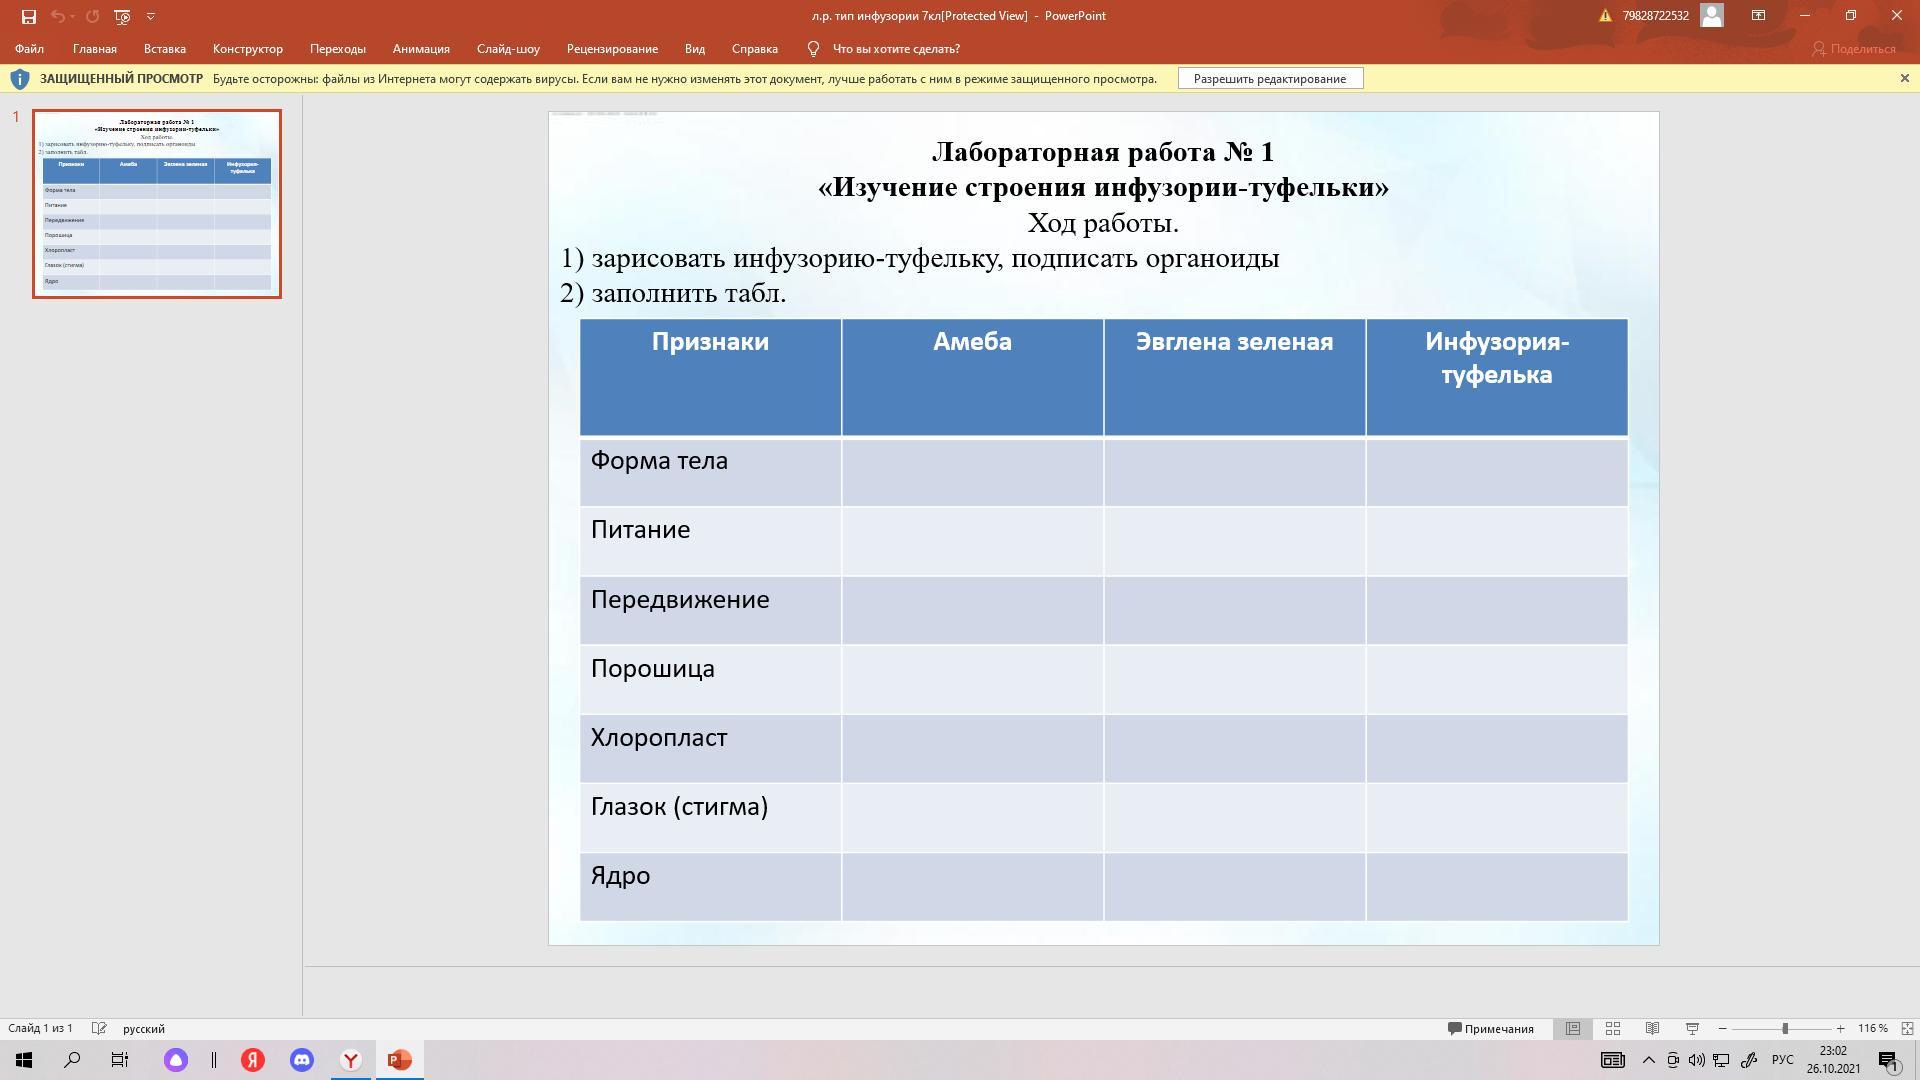The width and height of the screenshot is (1920, 1080).
Task: Expand Customize Quick Access Toolbar dropdown
Action: [x=151, y=16]
